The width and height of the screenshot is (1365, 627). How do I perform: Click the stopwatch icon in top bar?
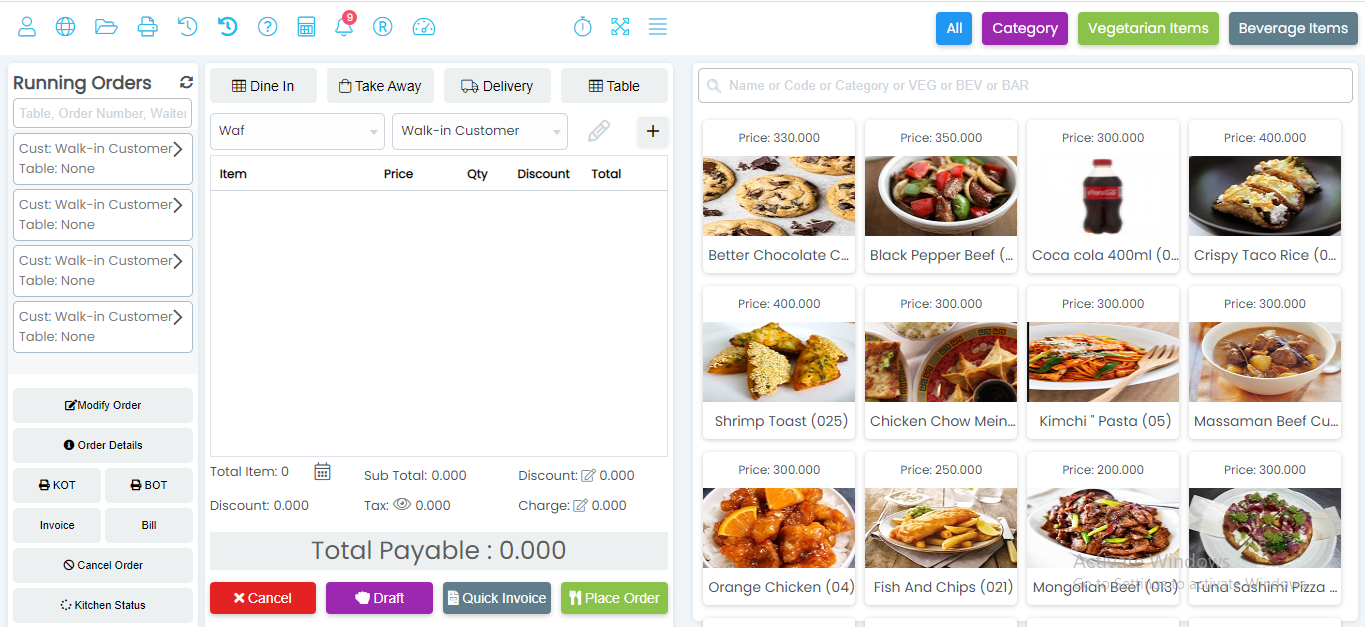pyautogui.click(x=583, y=27)
